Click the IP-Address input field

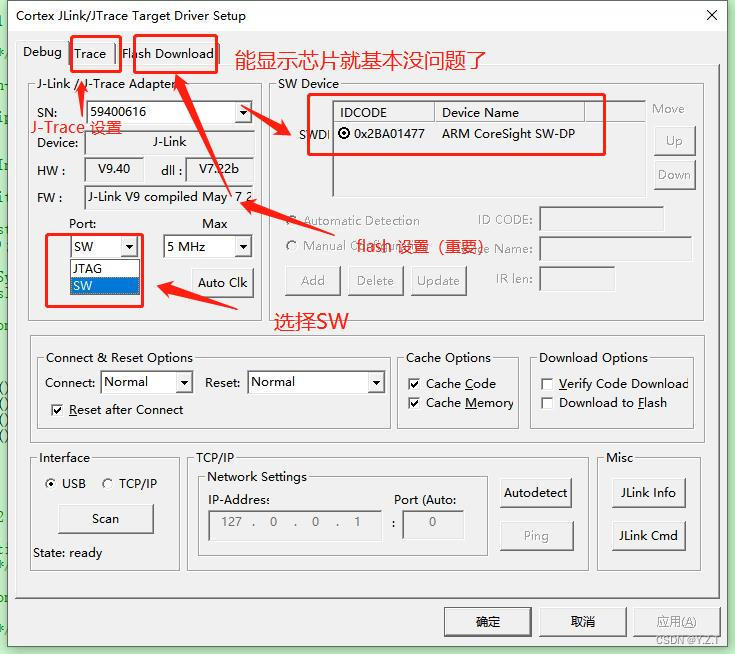click(x=295, y=525)
